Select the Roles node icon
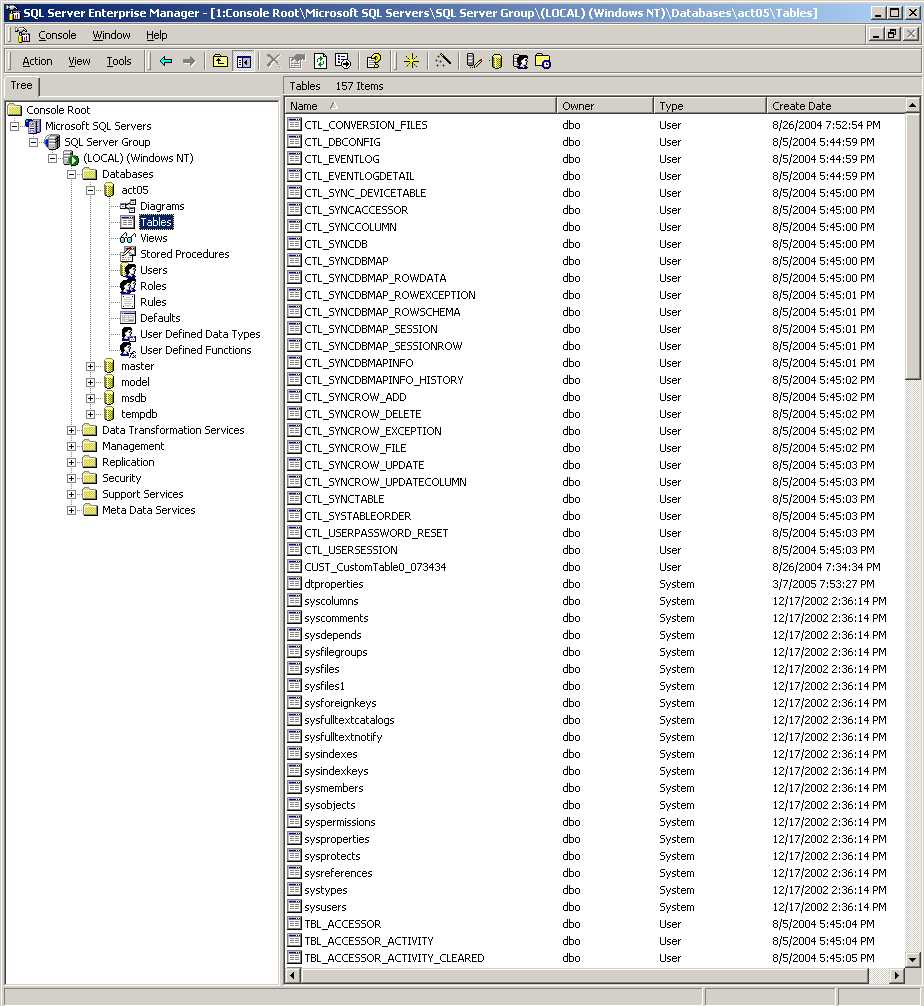924x1006 pixels. click(128, 286)
